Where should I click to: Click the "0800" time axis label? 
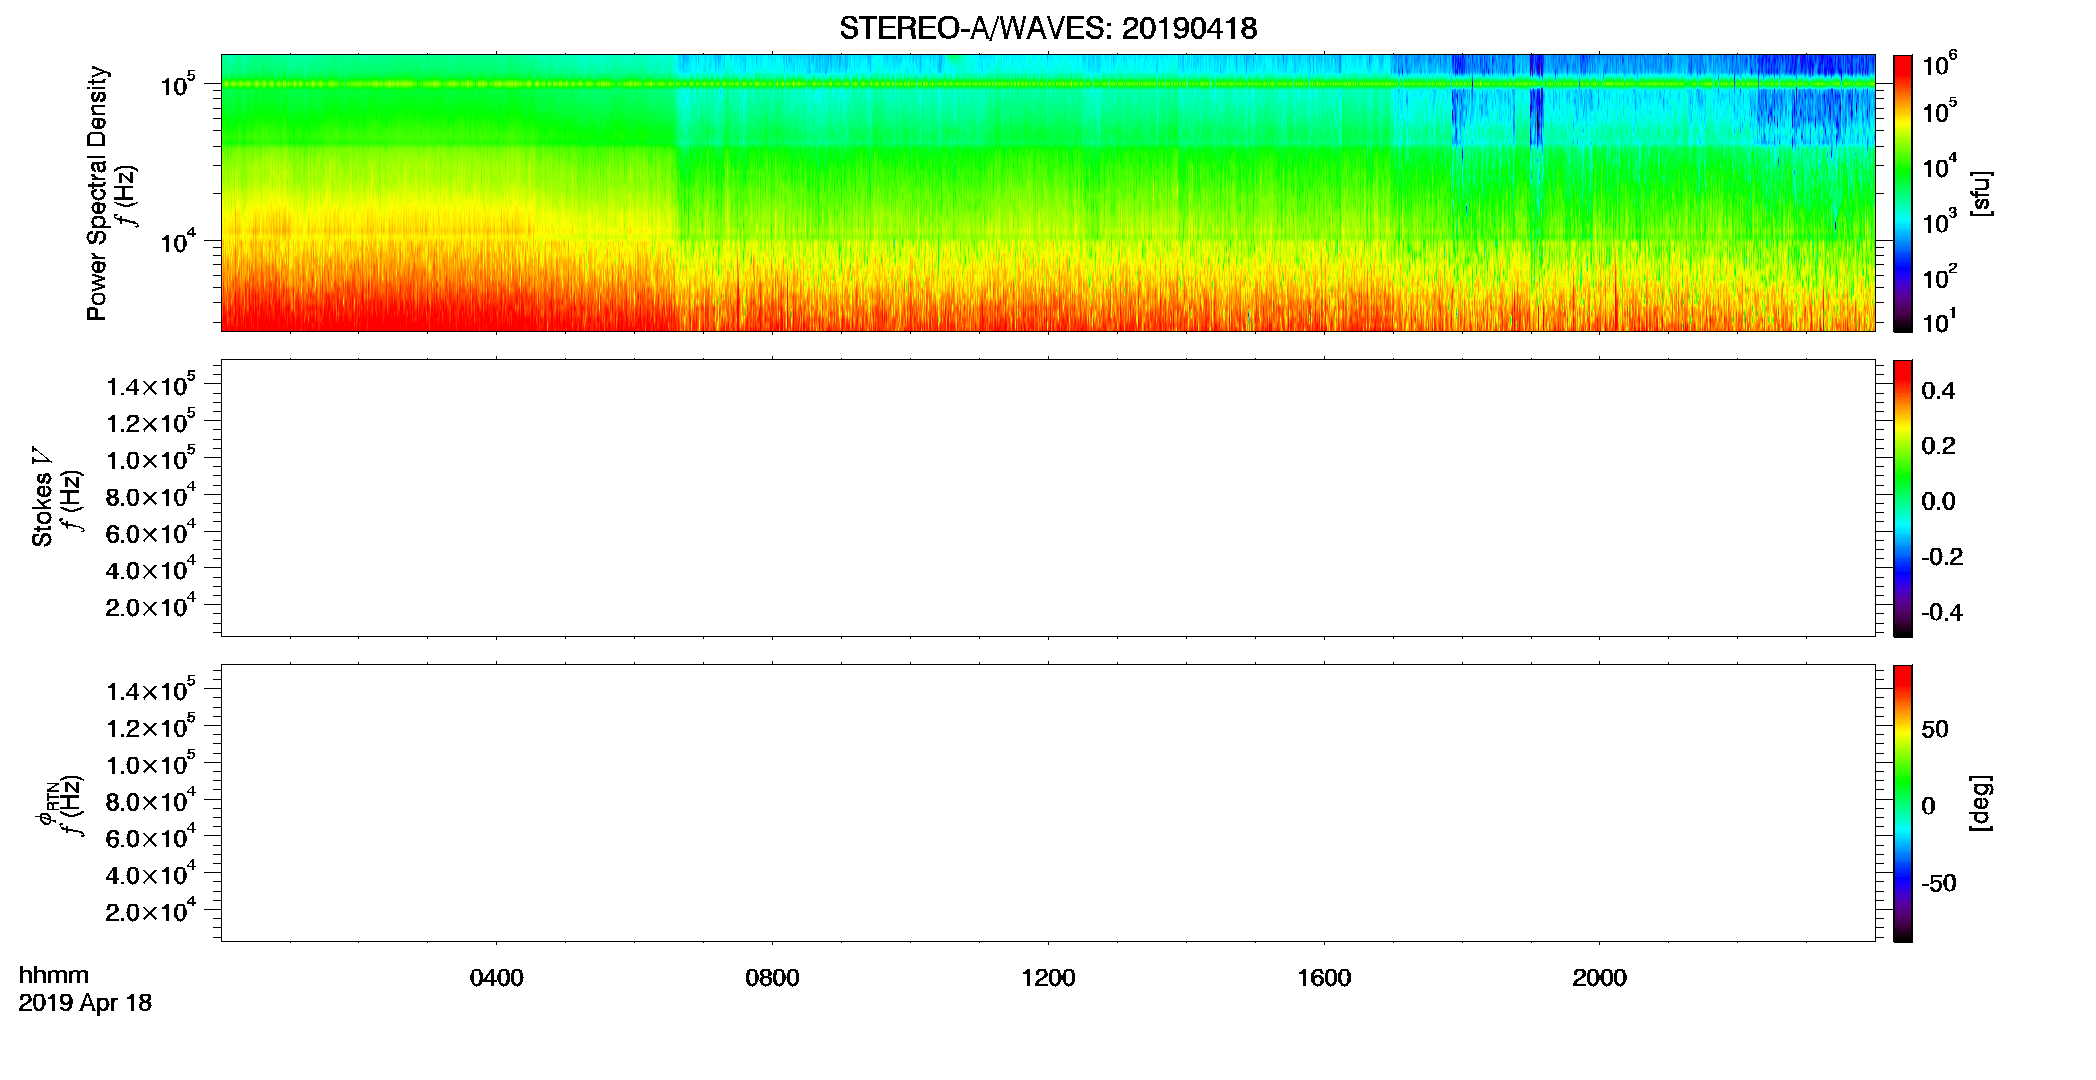tap(772, 978)
